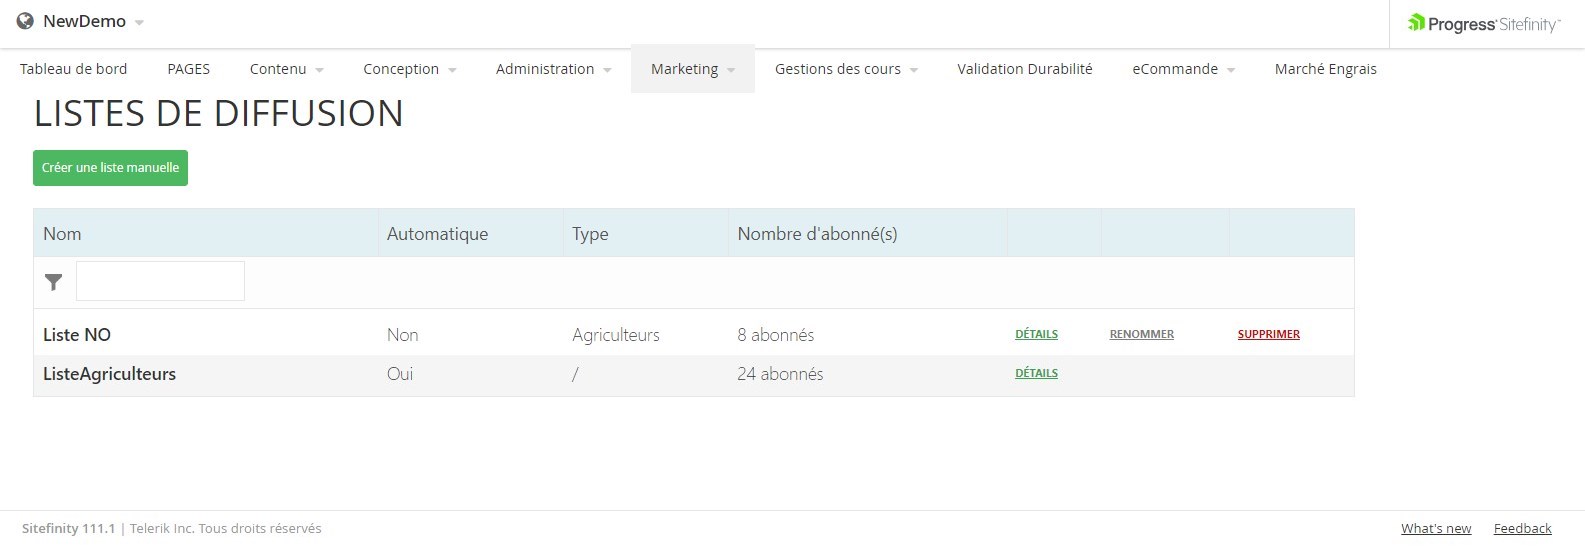The image size is (1585, 548).
Task: Open the PAGES menu item
Action: point(188,69)
